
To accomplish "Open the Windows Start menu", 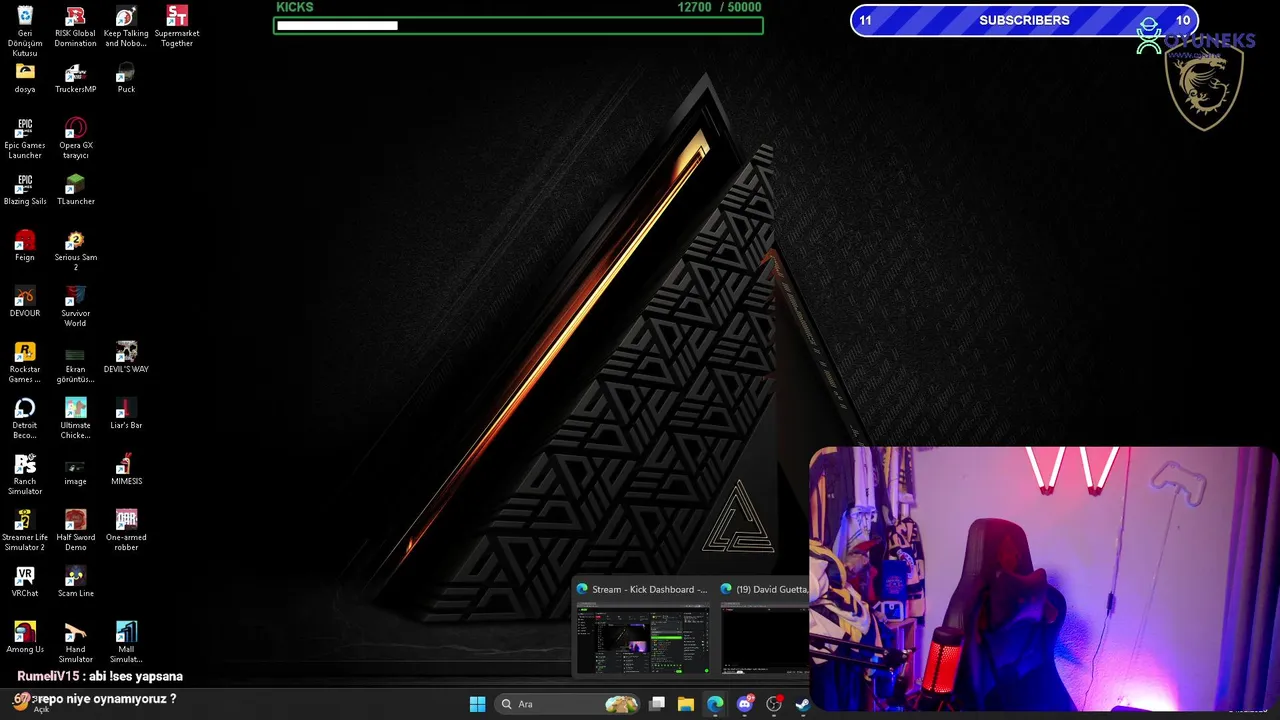I will click(478, 704).
